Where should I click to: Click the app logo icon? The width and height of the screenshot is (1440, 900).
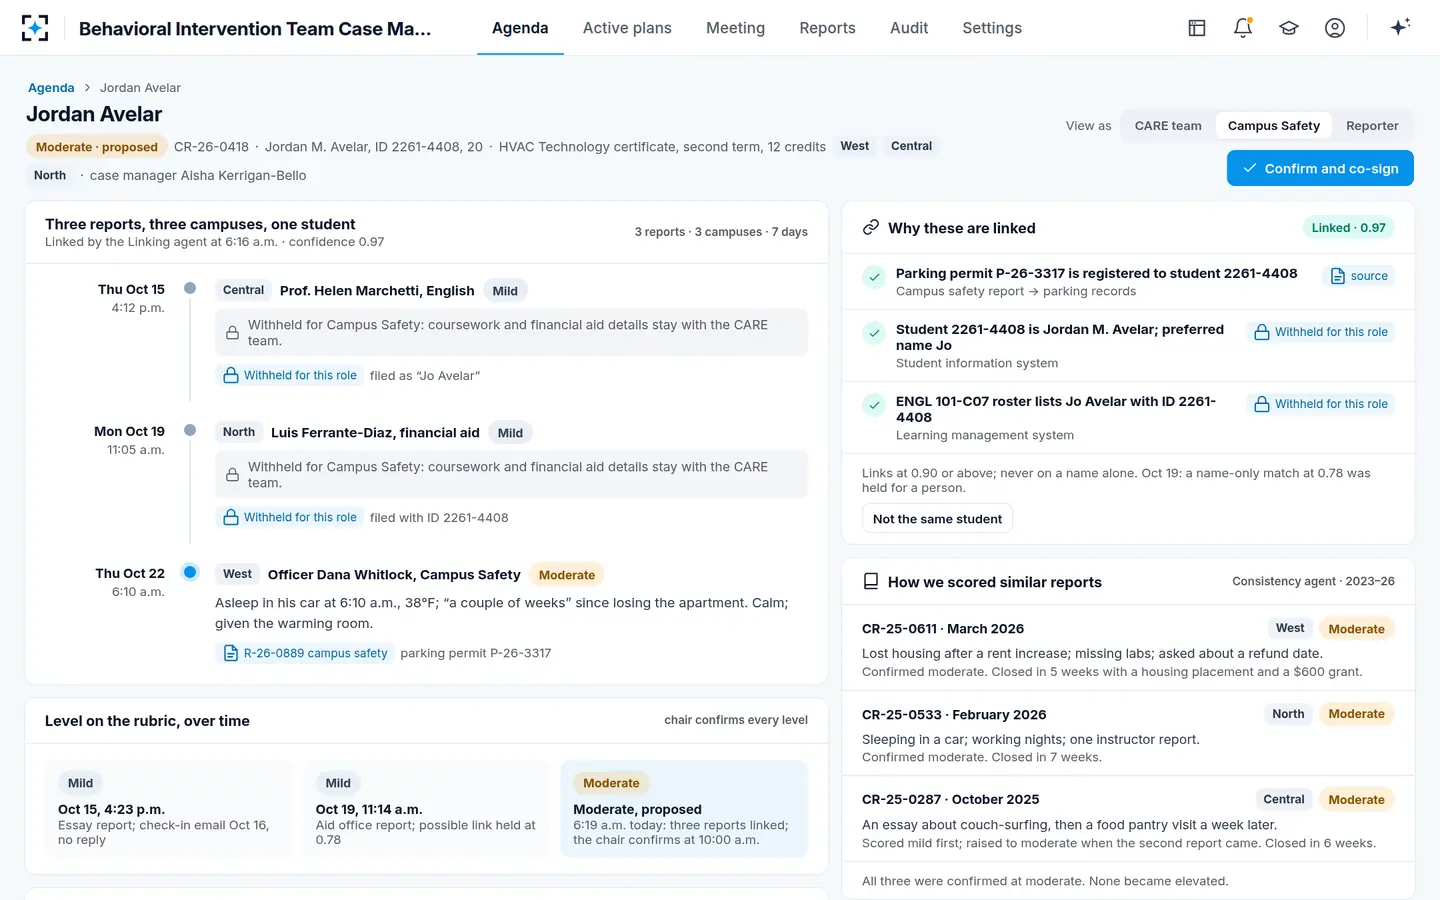pos(35,28)
